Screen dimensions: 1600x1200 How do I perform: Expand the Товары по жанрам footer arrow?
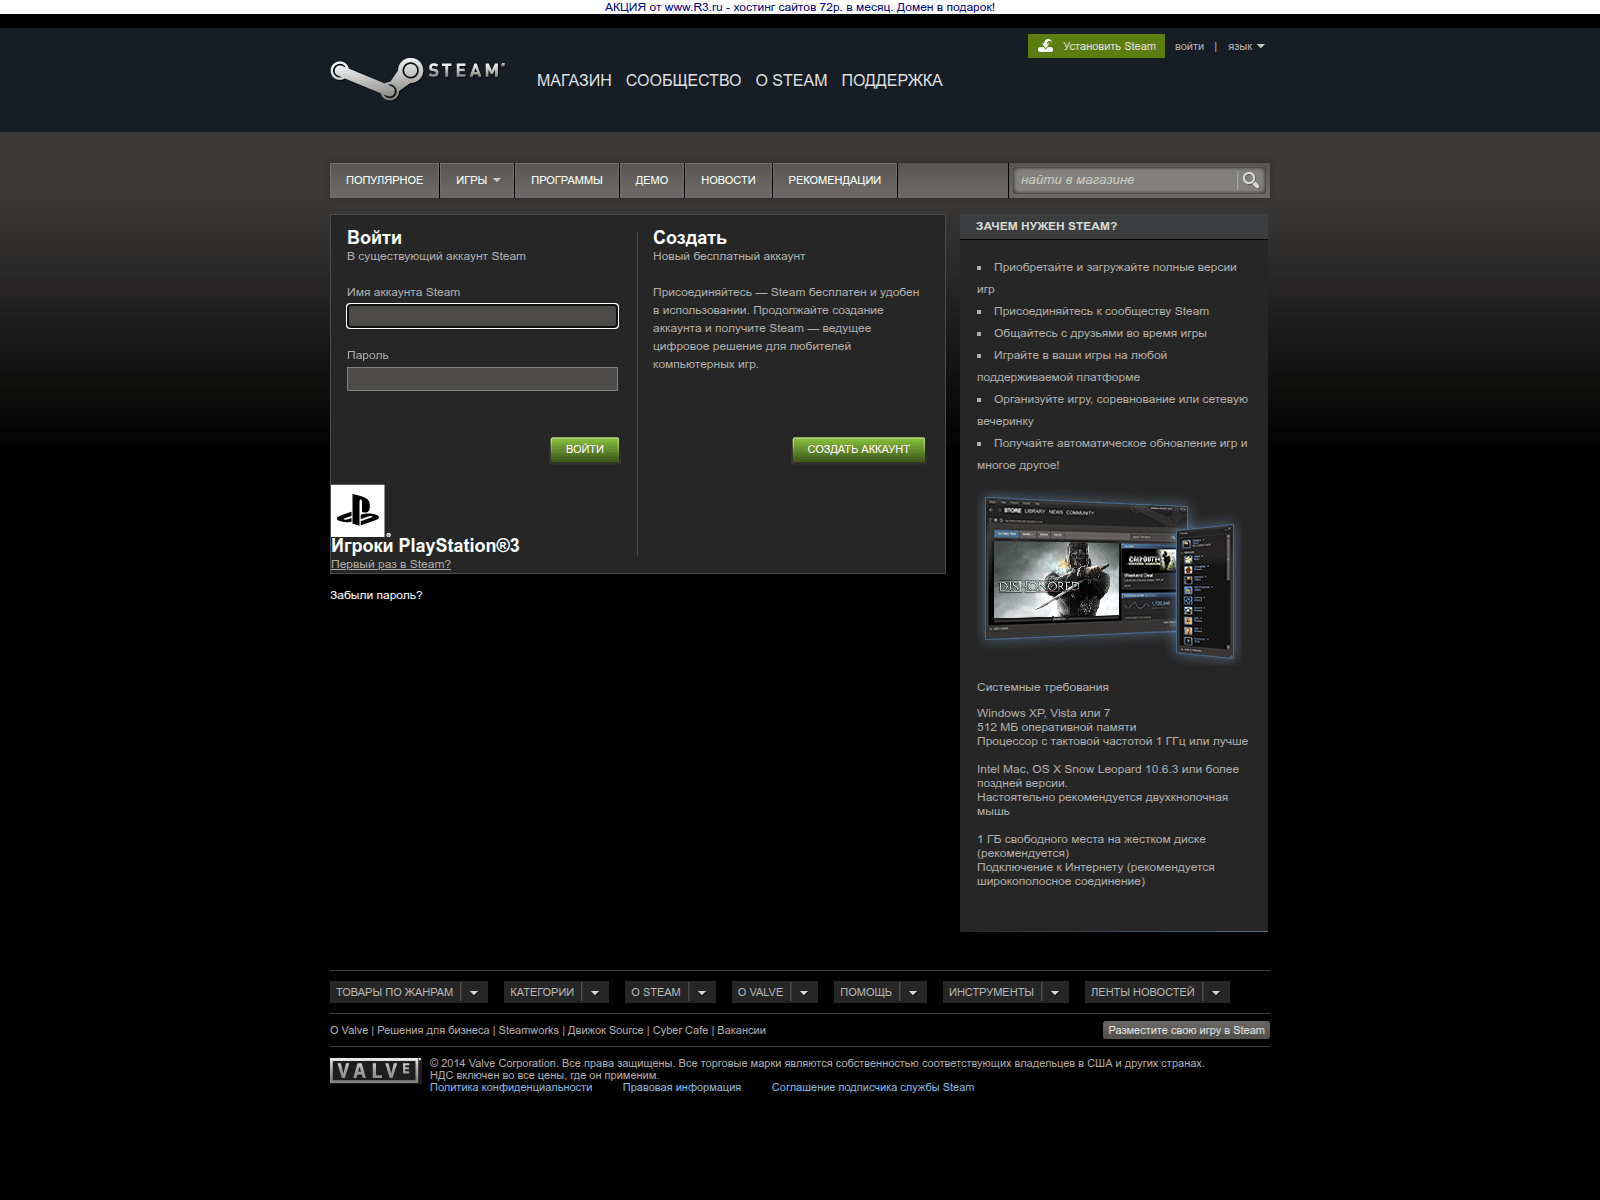[x=474, y=992]
